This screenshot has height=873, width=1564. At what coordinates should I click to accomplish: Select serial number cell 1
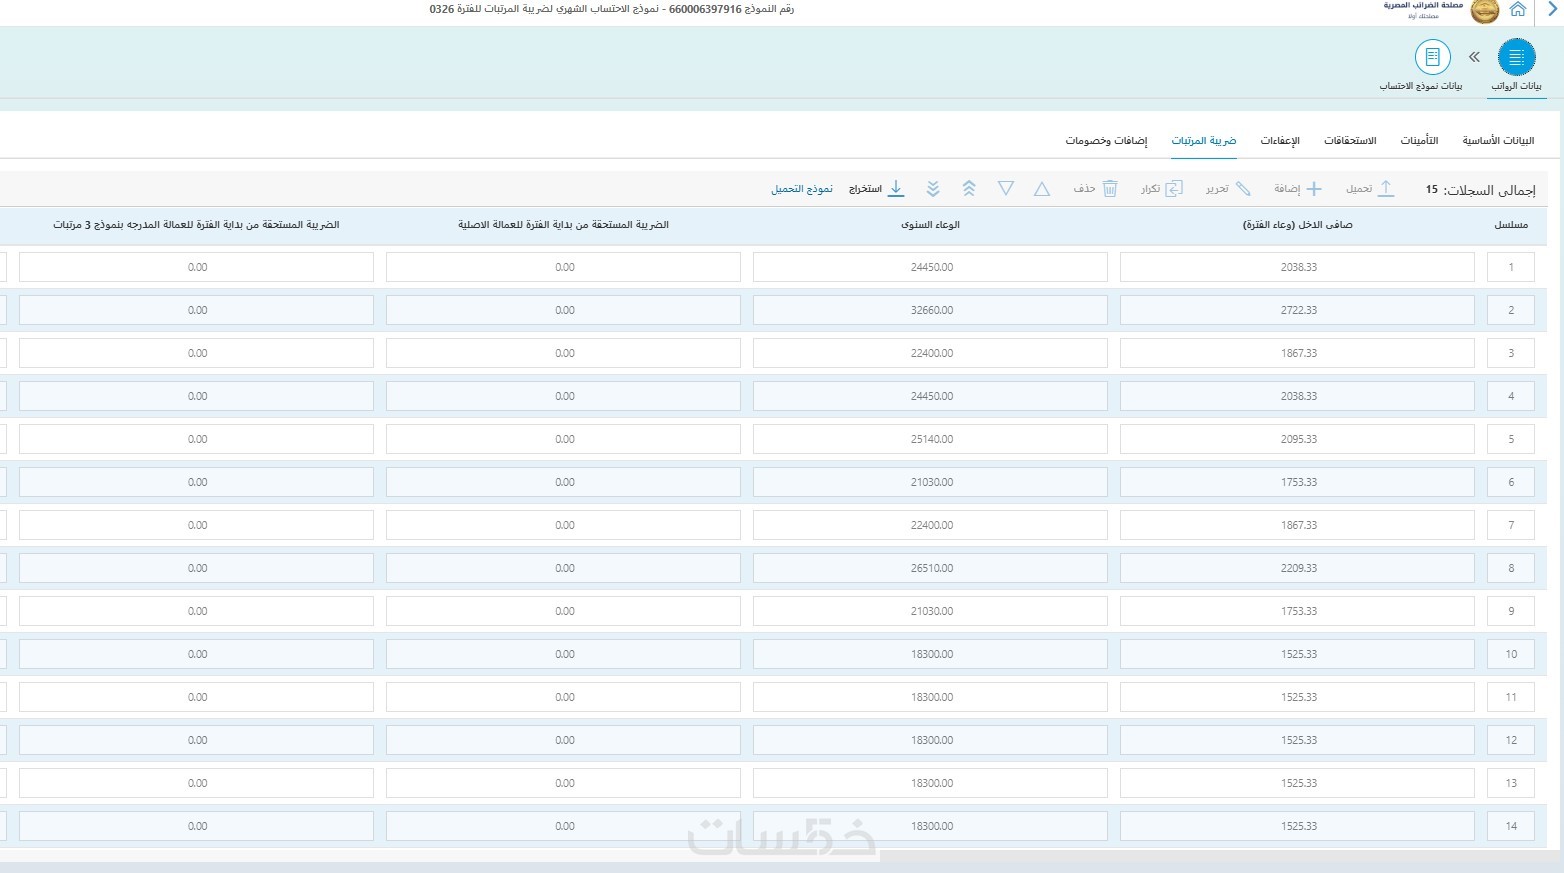point(1511,267)
